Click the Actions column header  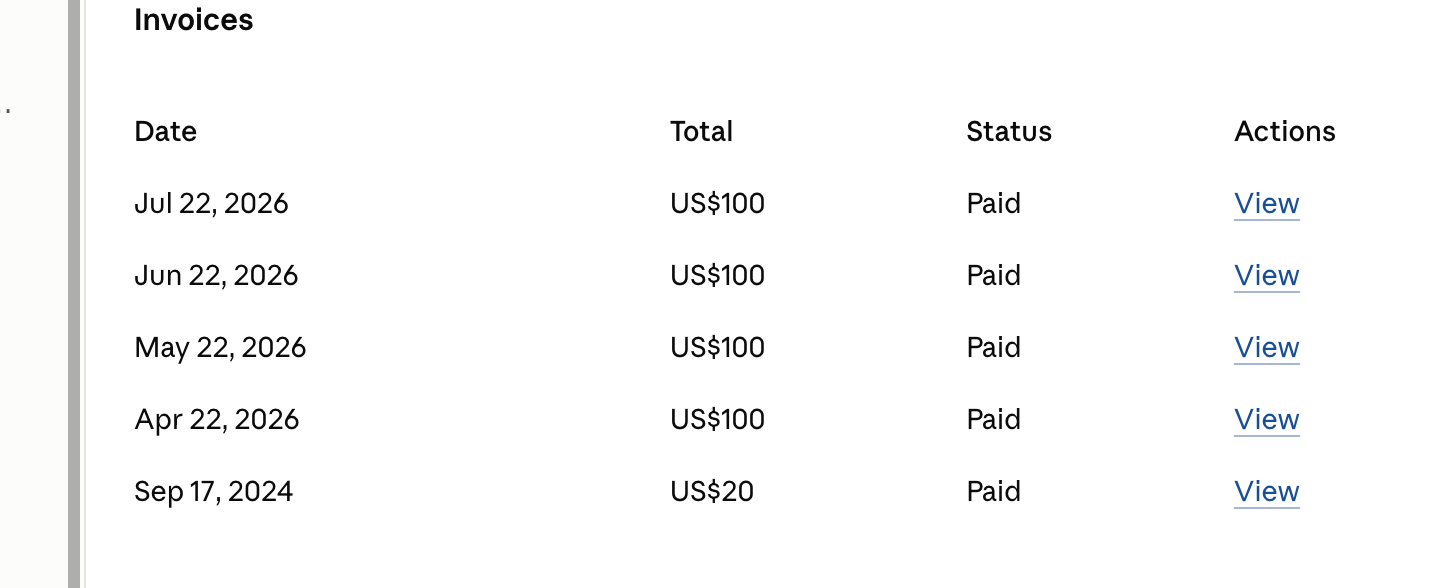click(1285, 132)
